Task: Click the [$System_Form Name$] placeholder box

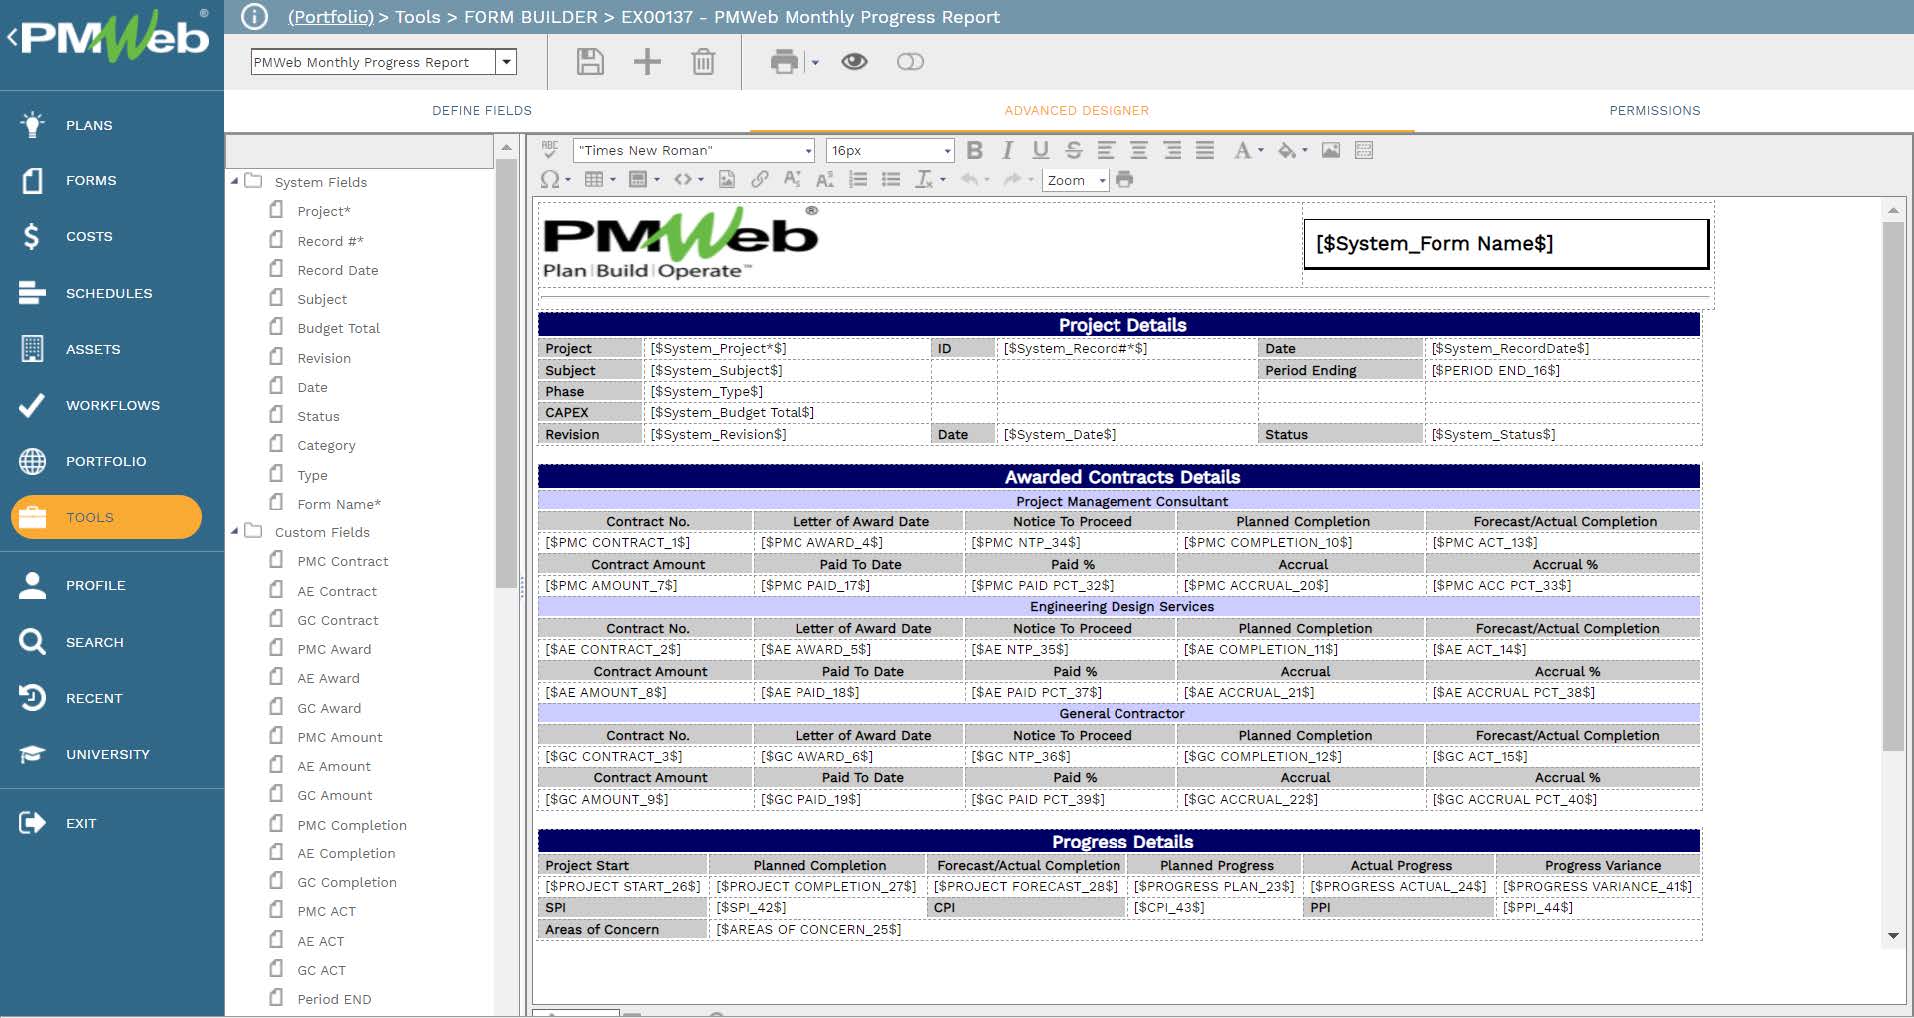Action: pyautogui.click(x=1506, y=244)
